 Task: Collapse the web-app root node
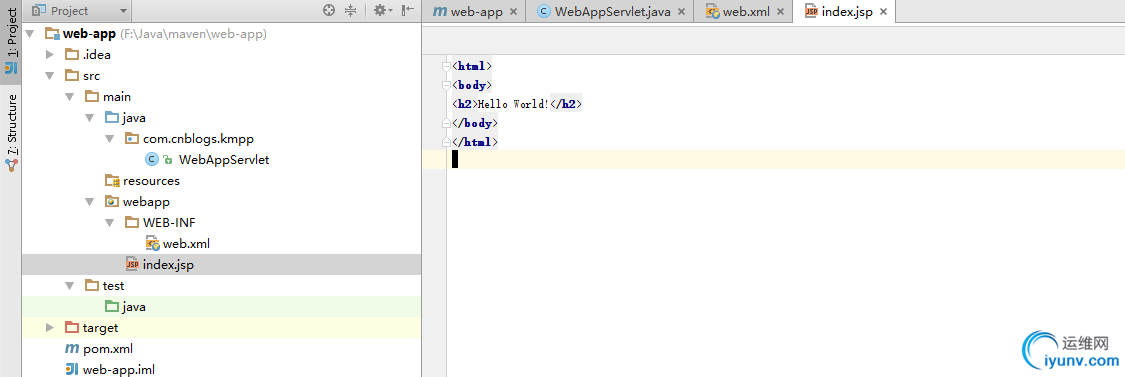click(29, 33)
